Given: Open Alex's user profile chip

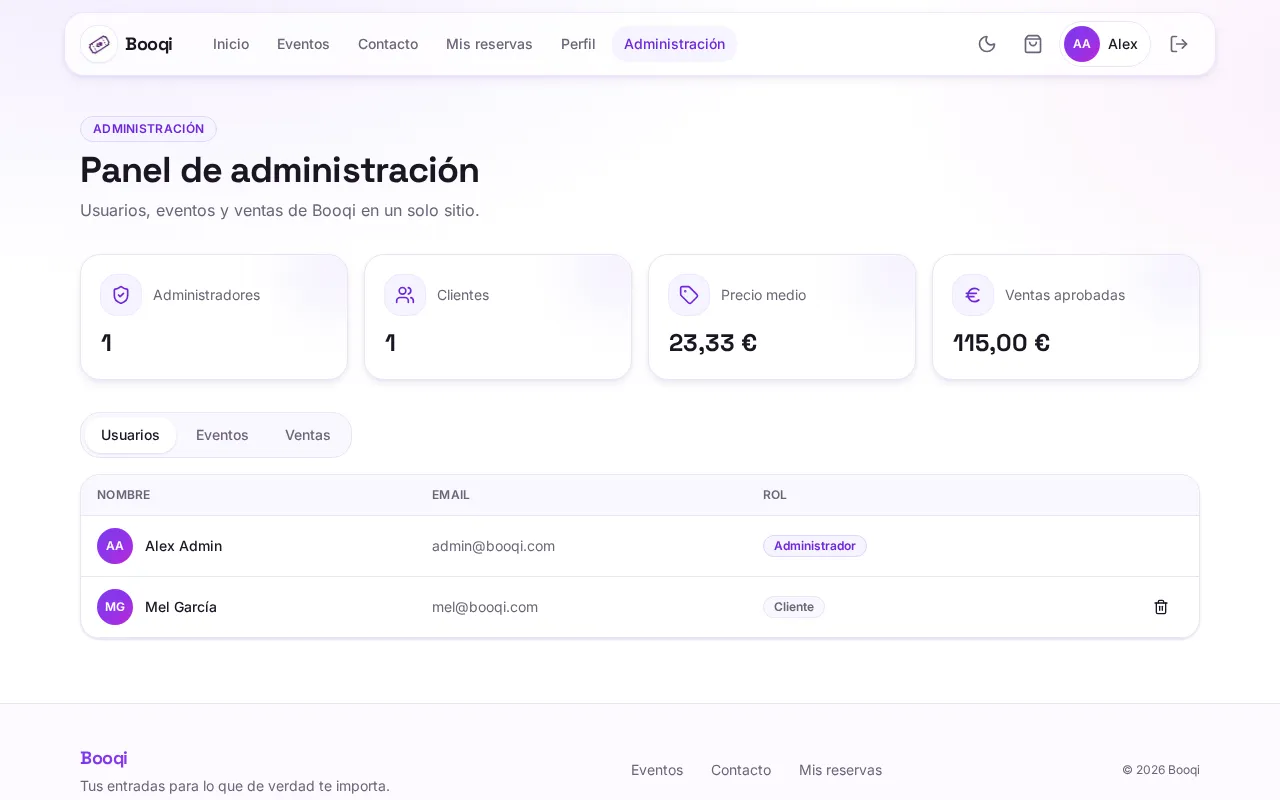Looking at the screenshot, I should point(1105,44).
